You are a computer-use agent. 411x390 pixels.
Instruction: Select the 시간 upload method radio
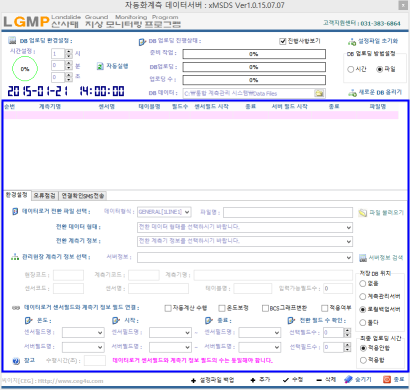(350, 69)
